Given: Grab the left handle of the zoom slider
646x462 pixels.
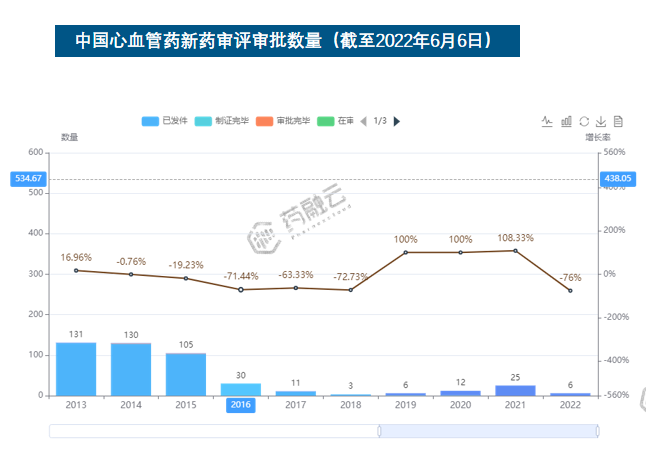Looking at the screenshot, I should pyautogui.click(x=379, y=431).
